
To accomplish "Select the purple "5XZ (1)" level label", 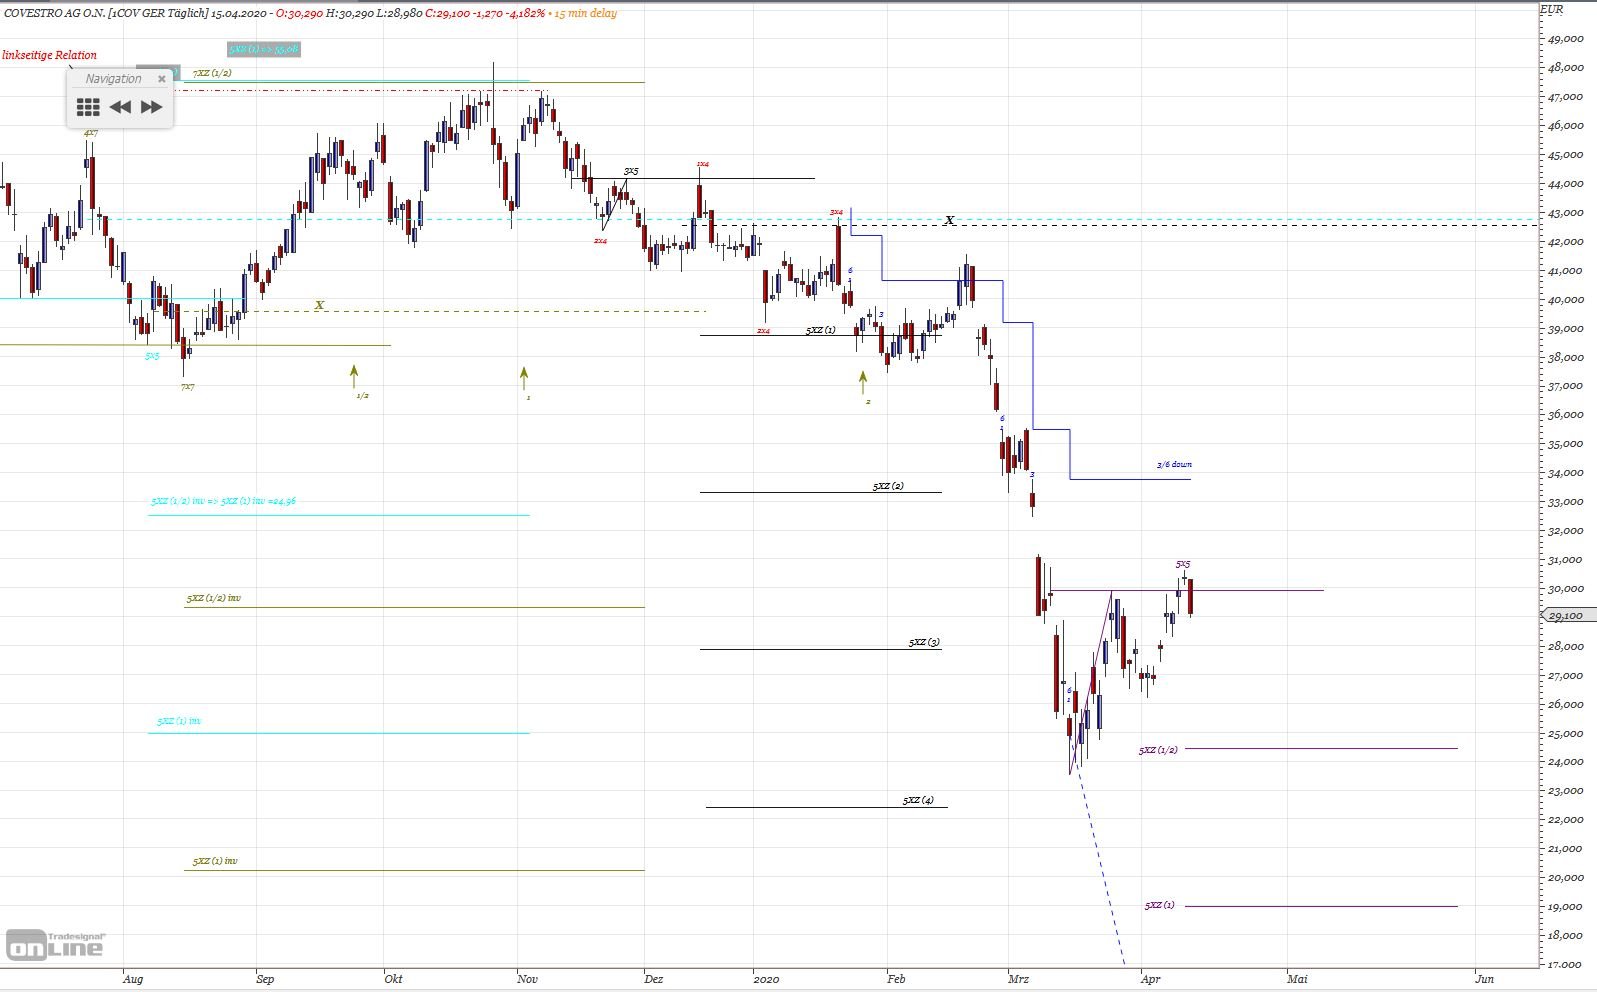I will (1160, 905).
